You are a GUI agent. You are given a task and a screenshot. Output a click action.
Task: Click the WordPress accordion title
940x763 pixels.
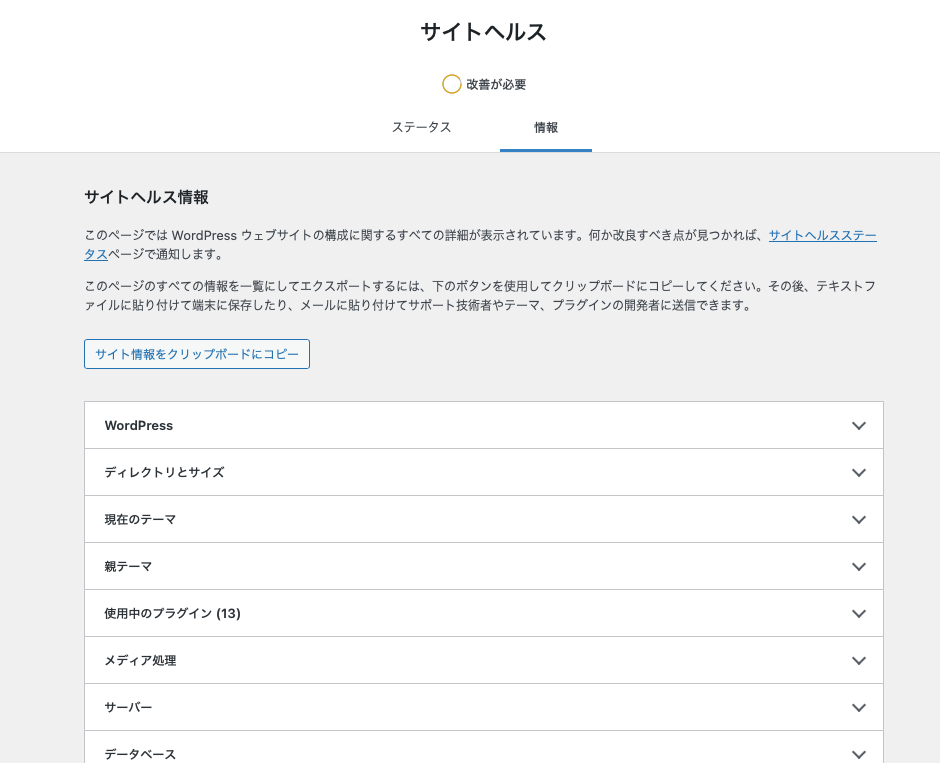[138, 426]
